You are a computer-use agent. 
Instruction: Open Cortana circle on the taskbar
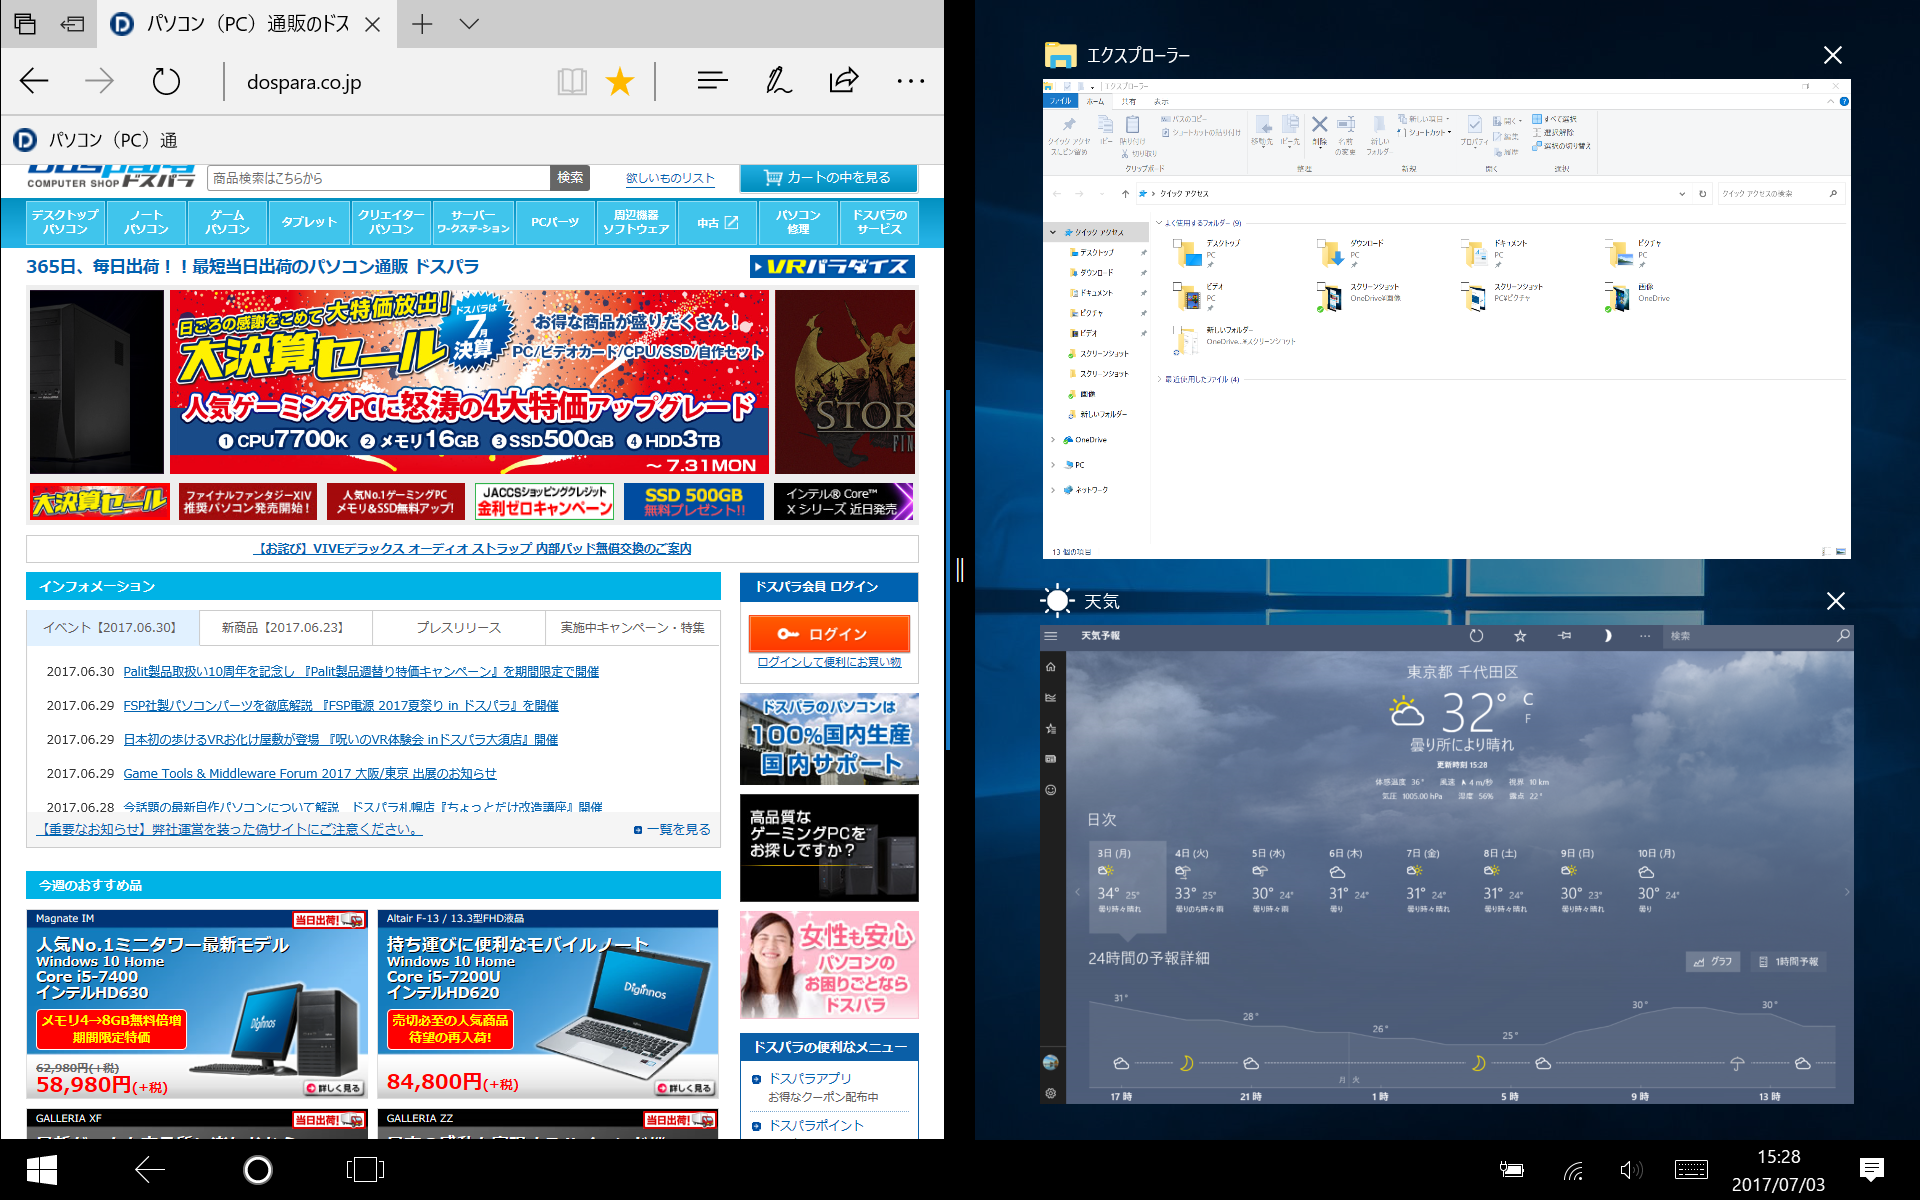258,1169
